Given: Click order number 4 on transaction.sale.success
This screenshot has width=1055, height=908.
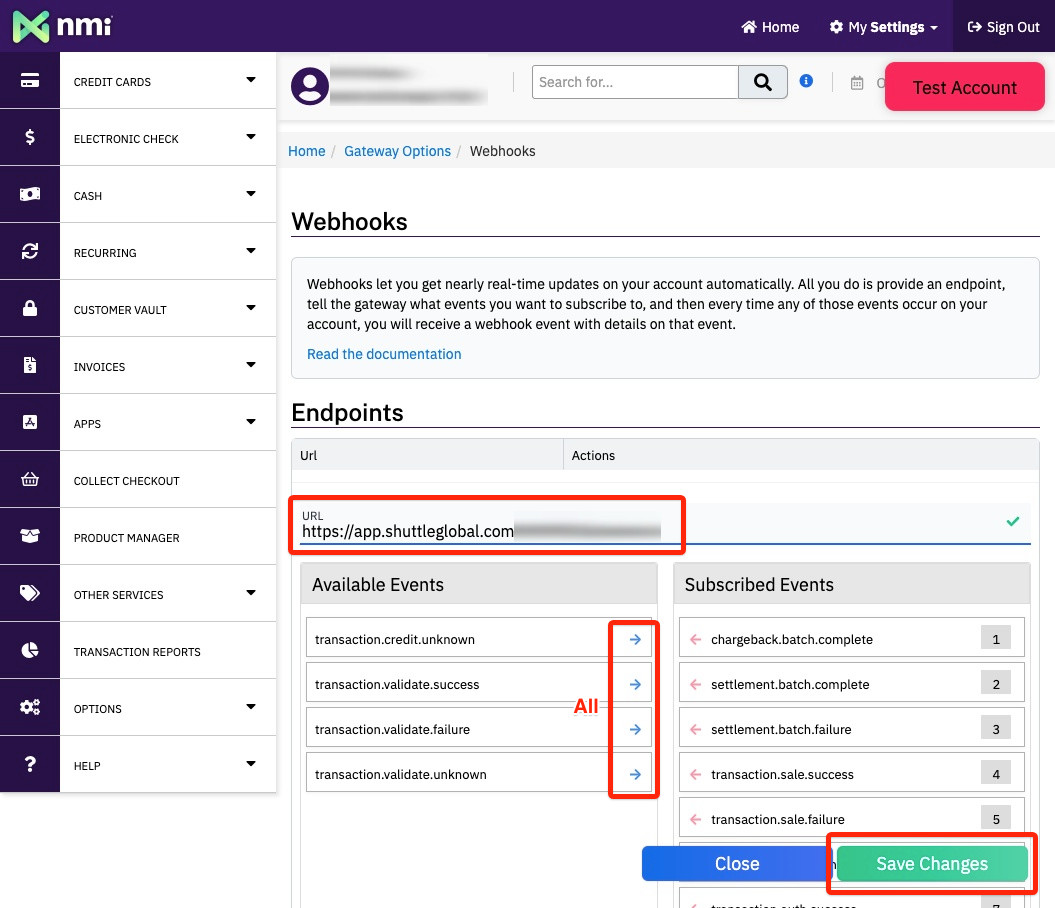Looking at the screenshot, I should pyautogui.click(x=996, y=775).
